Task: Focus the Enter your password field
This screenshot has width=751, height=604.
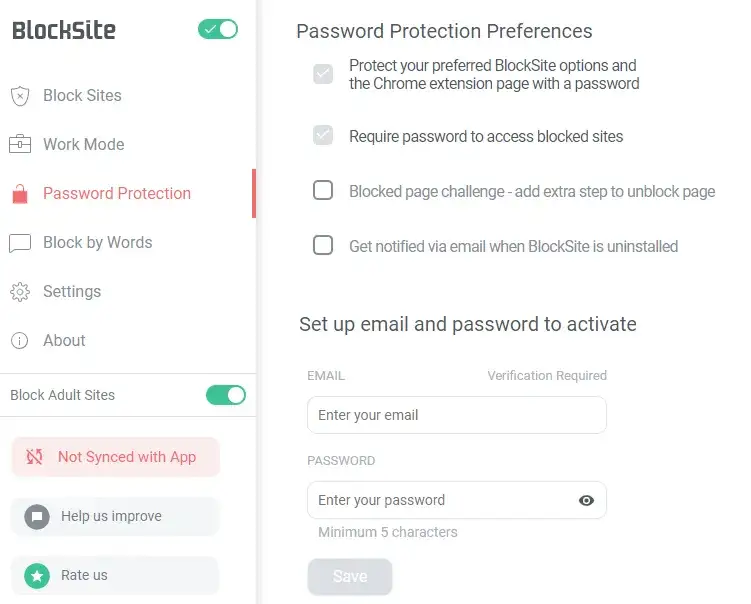Action: (x=440, y=500)
